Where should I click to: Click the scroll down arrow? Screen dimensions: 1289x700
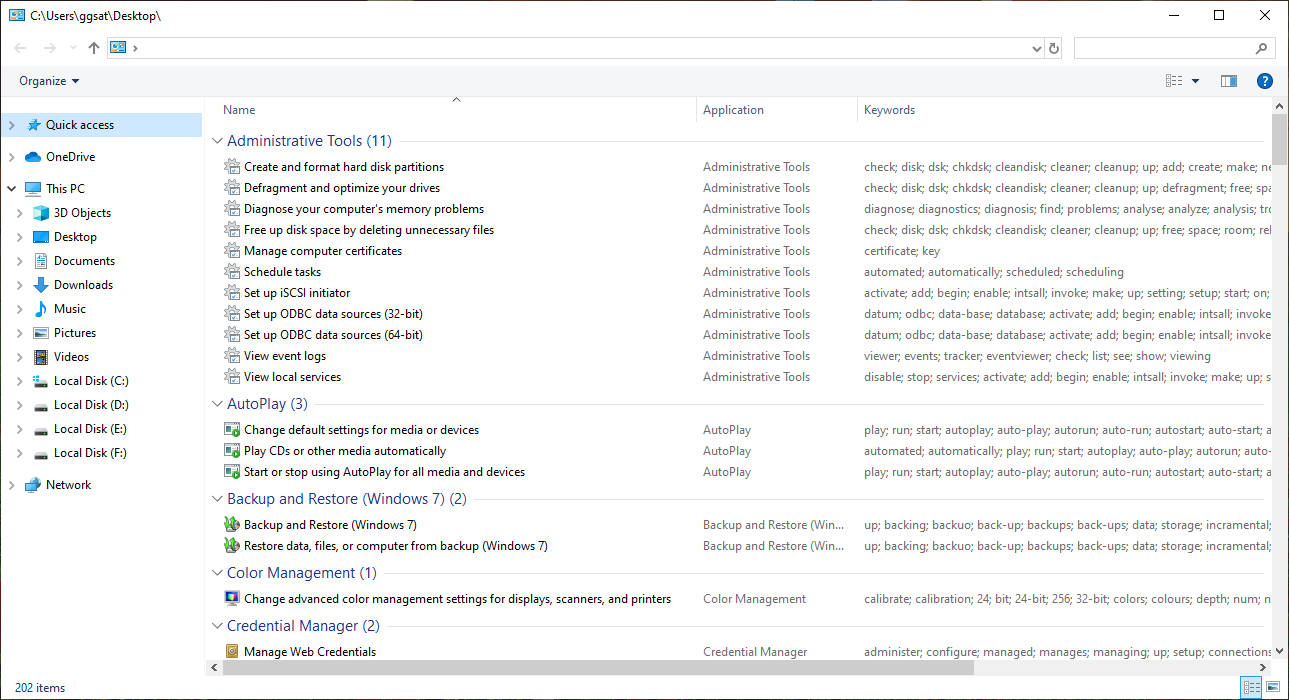(x=1279, y=651)
